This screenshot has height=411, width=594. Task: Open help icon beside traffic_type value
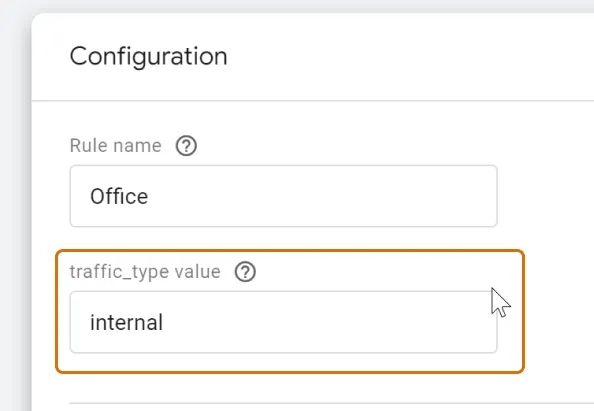coord(245,272)
